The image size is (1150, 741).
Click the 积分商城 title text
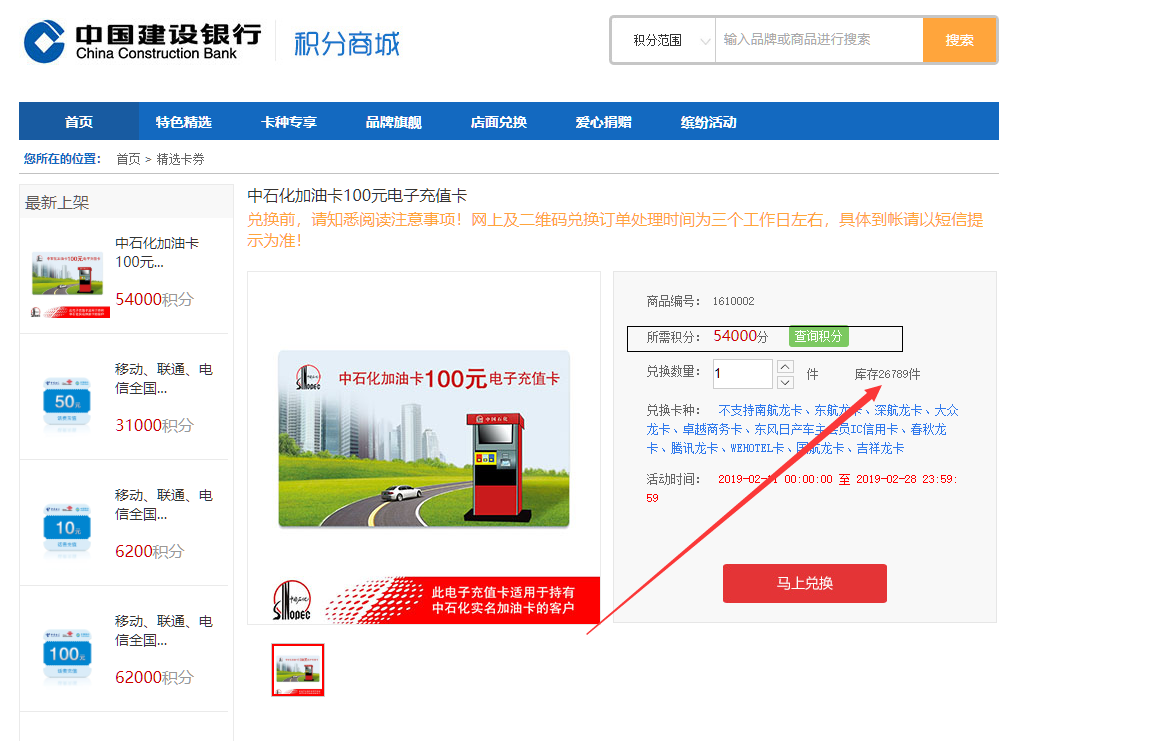tap(347, 43)
